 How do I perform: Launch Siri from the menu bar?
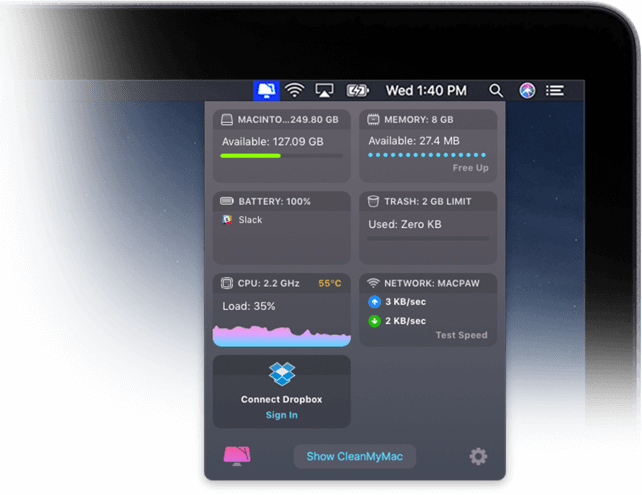[527, 90]
